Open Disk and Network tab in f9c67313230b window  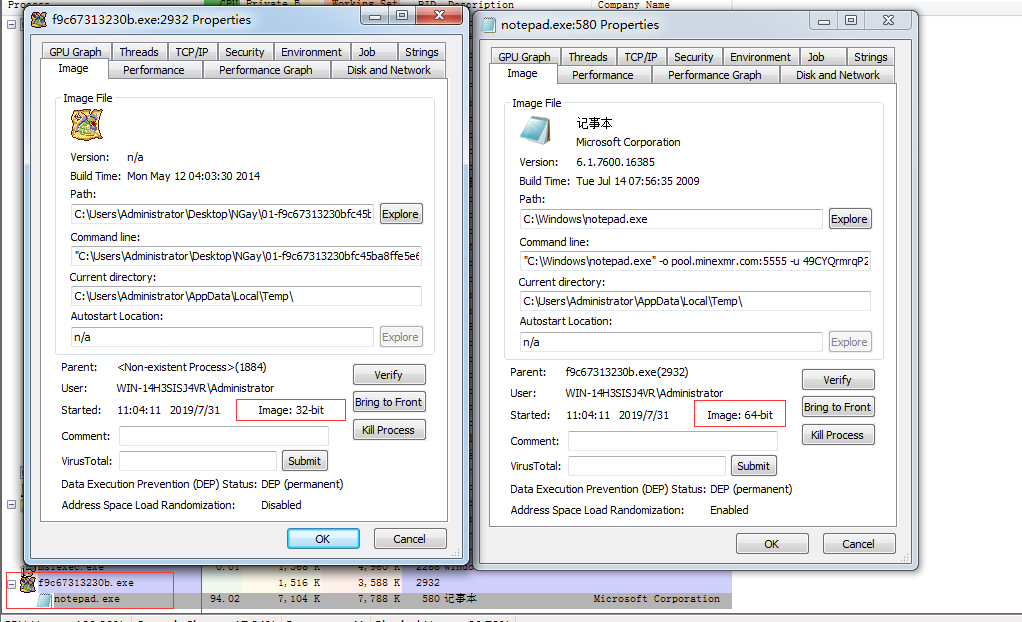pos(388,70)
